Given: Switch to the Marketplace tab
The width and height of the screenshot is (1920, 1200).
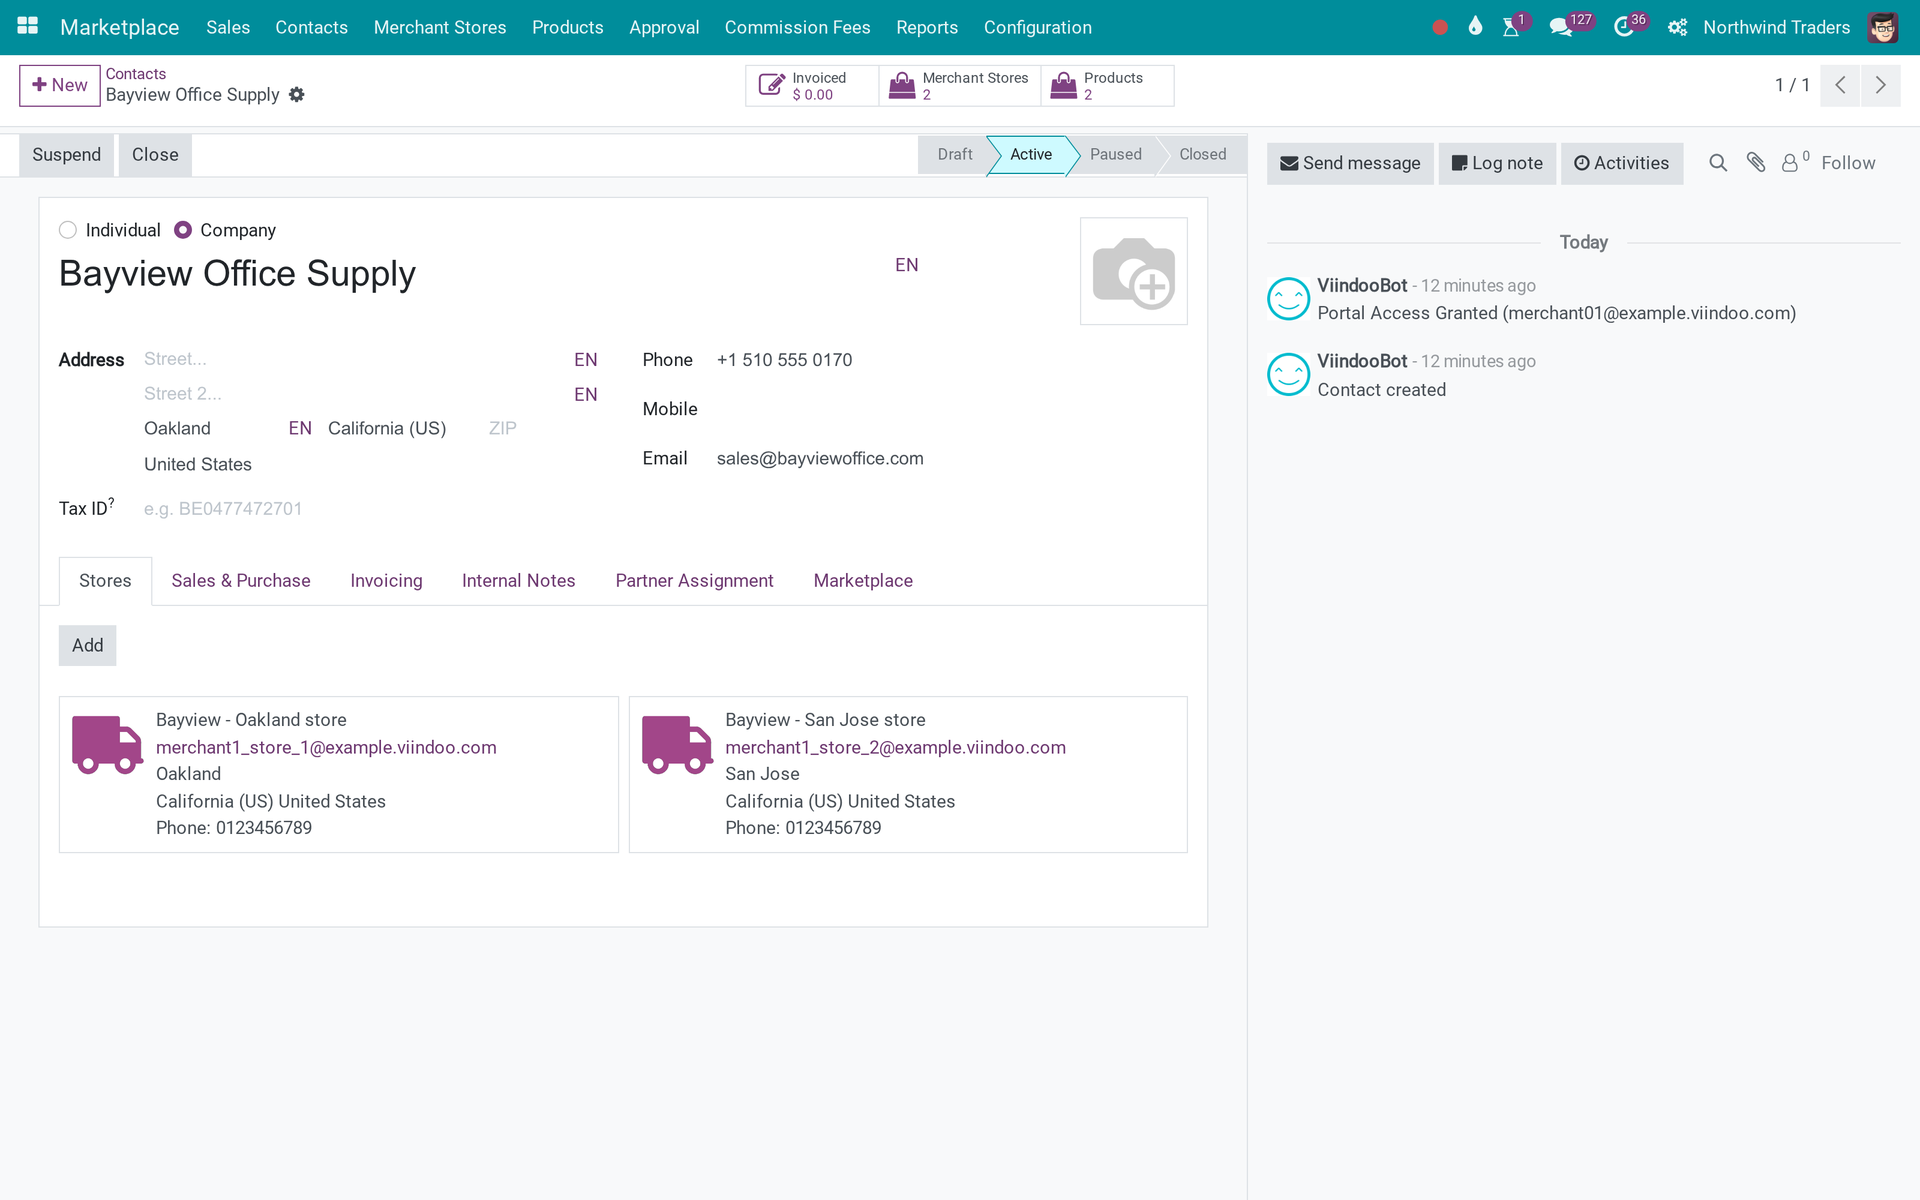Looking at the screenshot, I should pos(863,581).
